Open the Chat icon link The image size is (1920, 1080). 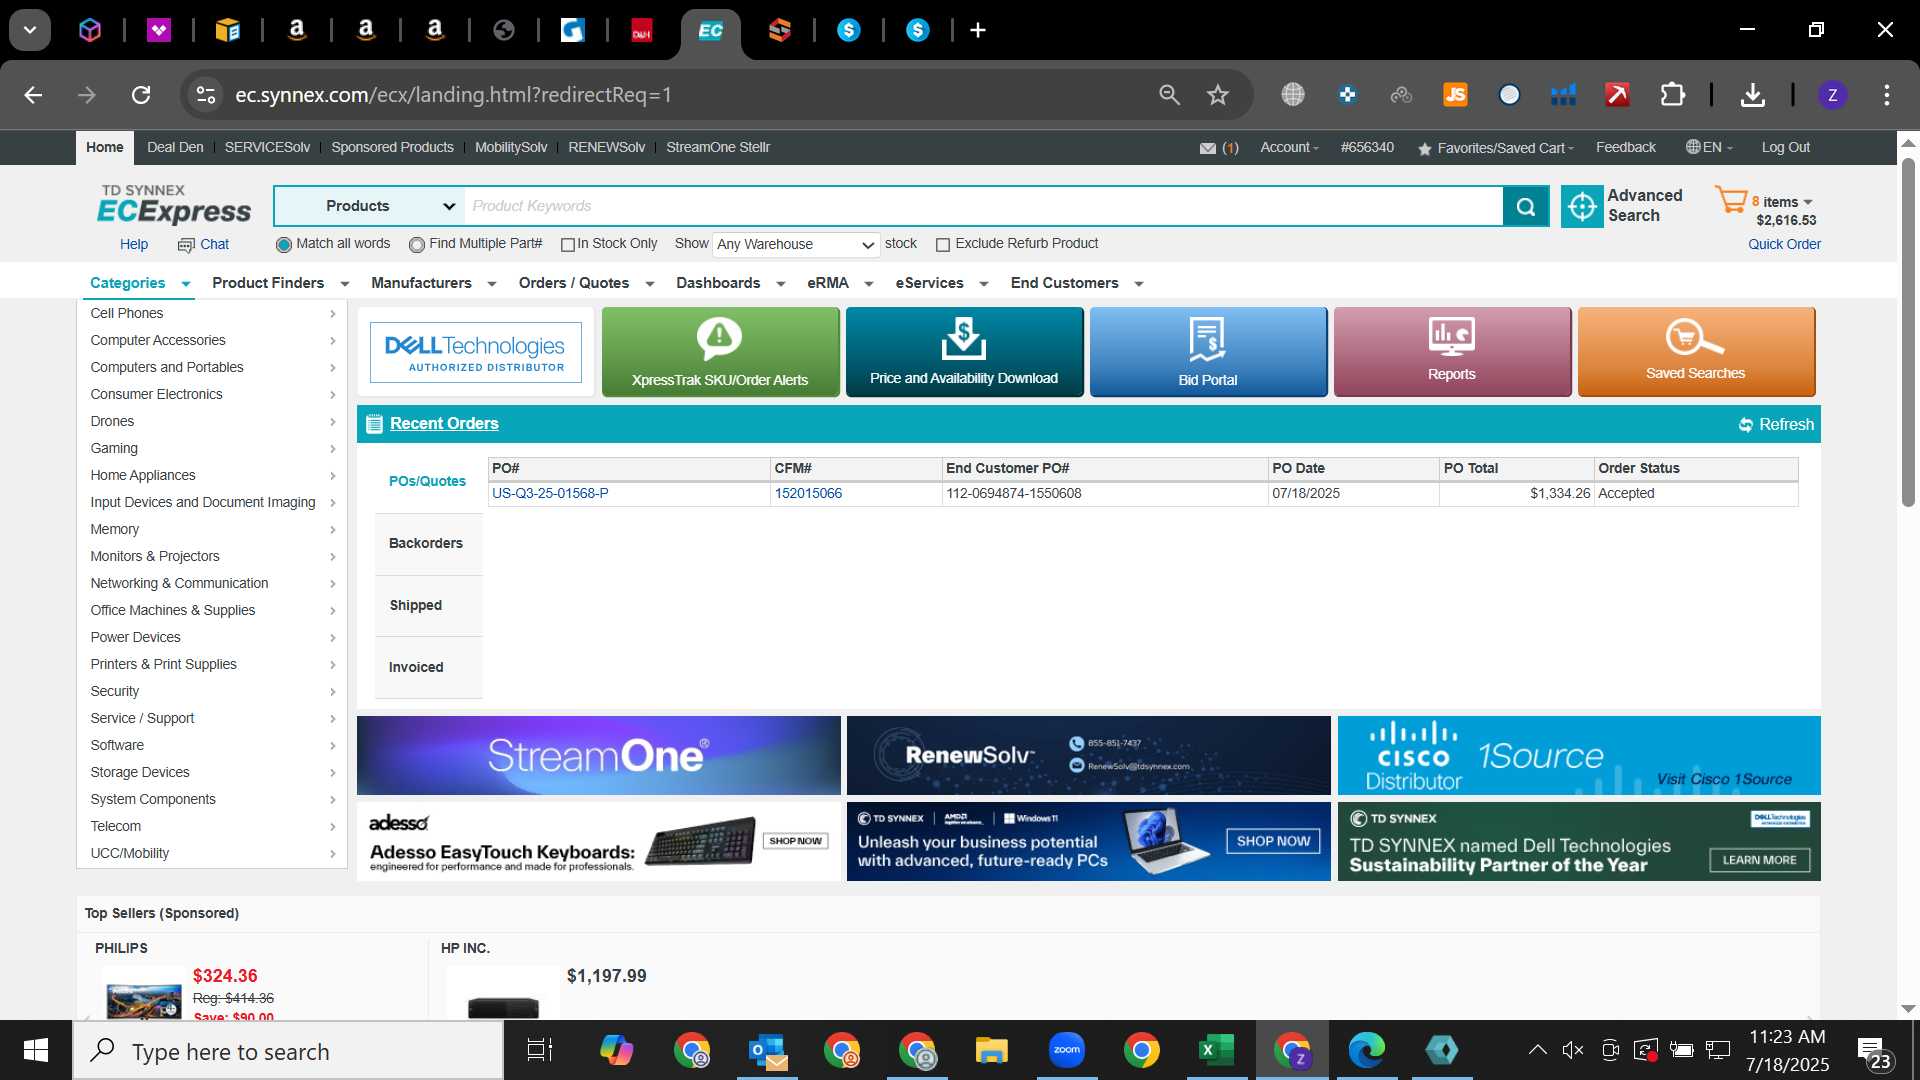[x=186, y=245]
